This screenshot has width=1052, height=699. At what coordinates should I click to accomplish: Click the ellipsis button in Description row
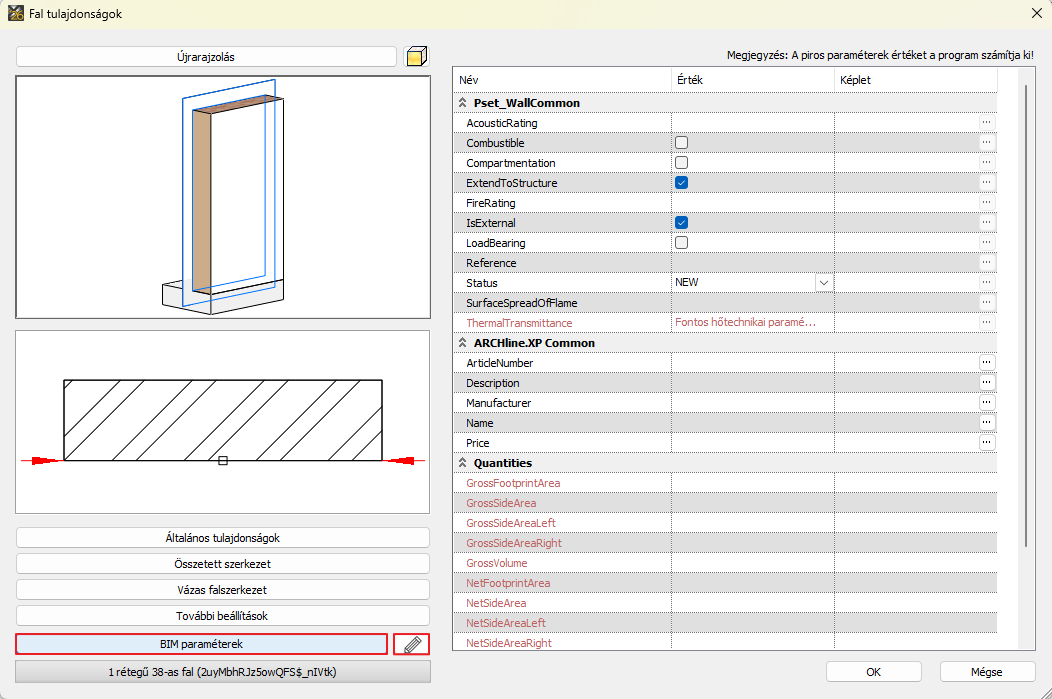point(986,383)
